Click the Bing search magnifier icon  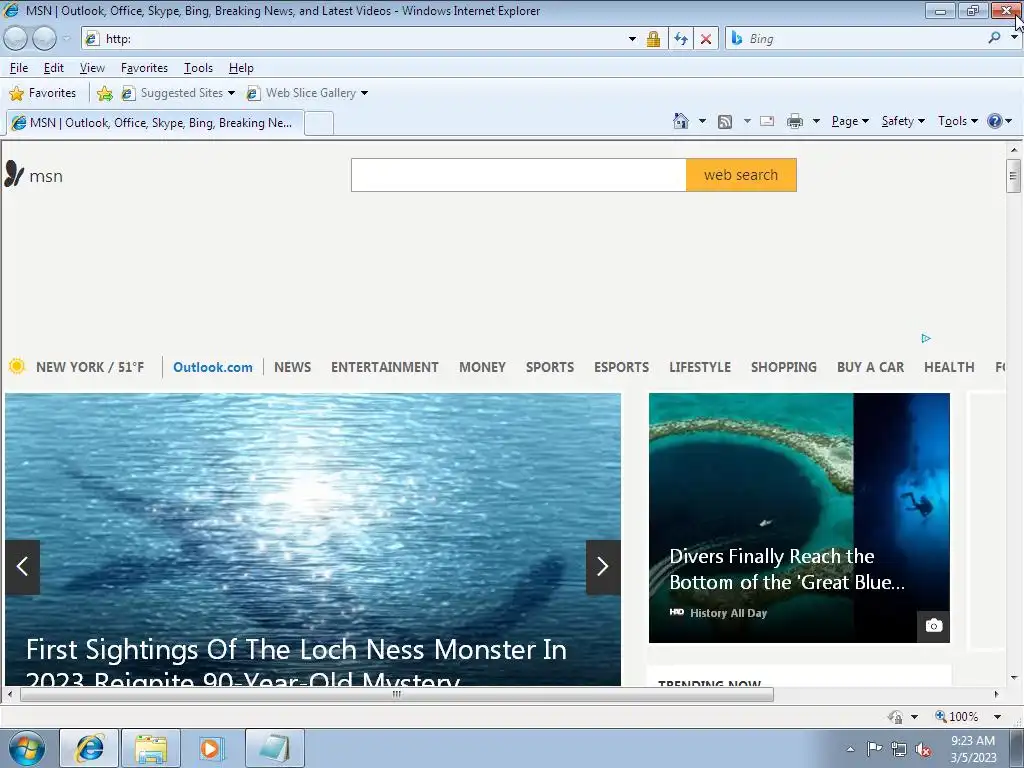coord(994,39)
